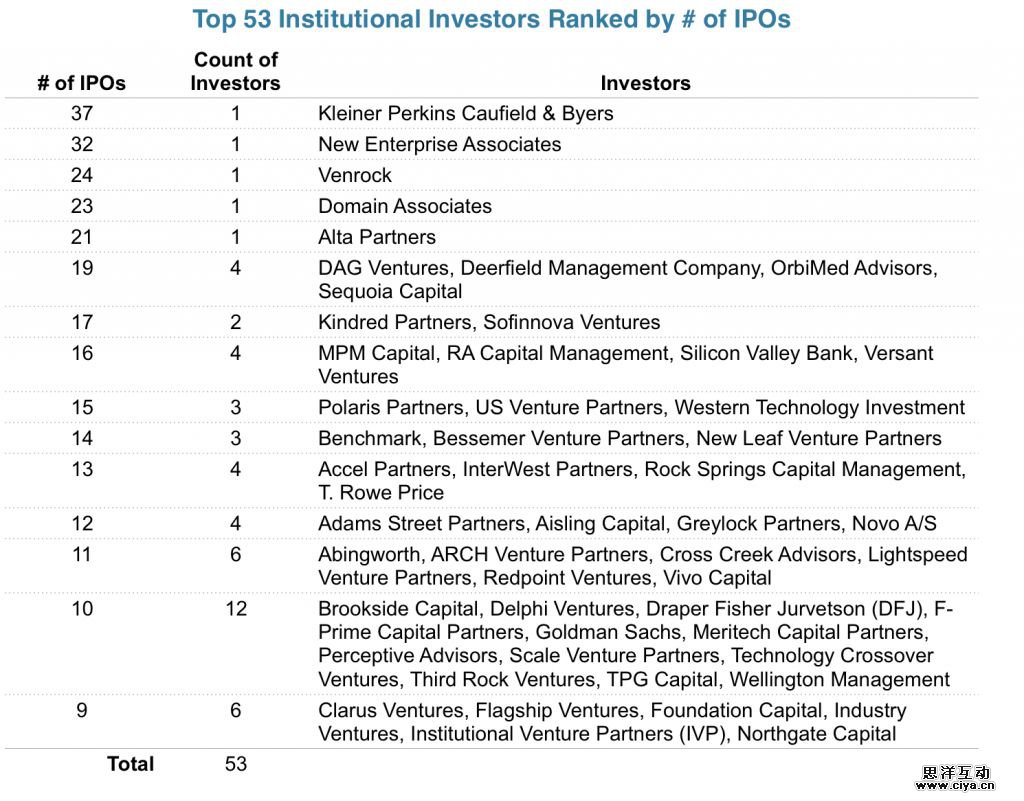Click the '# of IPOs' column header
Image resolution: width=1024 pixels, height=801 pixels.
(x=82, y=83)
